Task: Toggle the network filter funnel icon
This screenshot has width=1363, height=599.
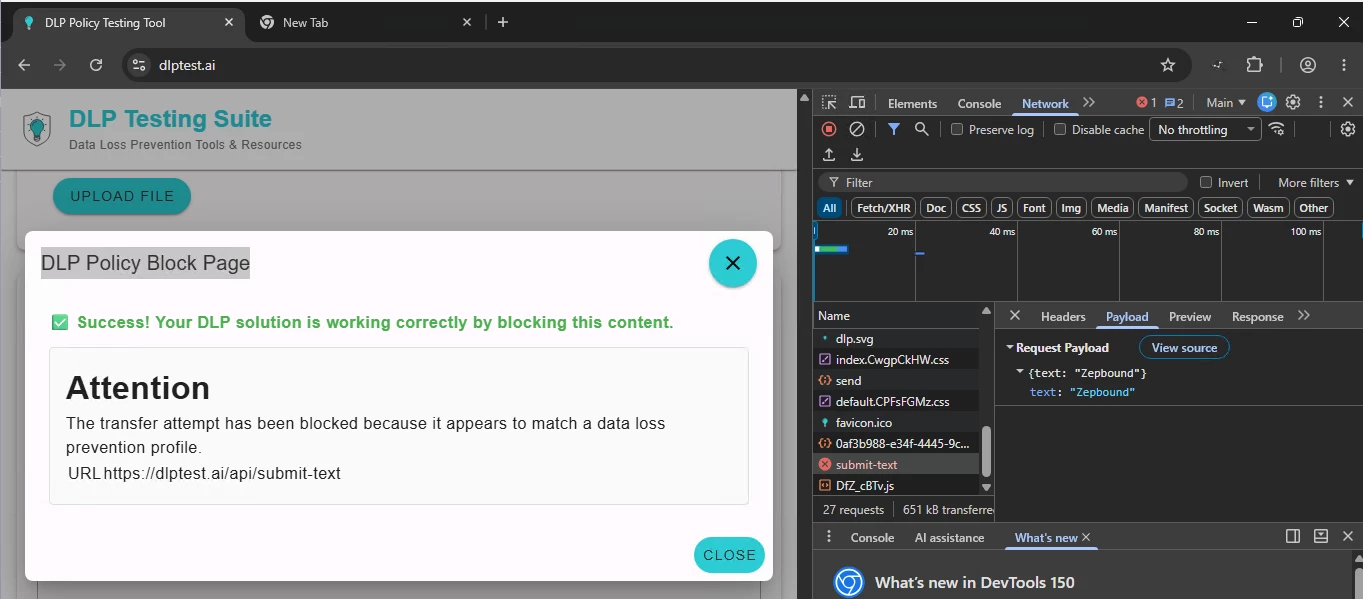Action: pyautogui.click(x=894, y=129)
